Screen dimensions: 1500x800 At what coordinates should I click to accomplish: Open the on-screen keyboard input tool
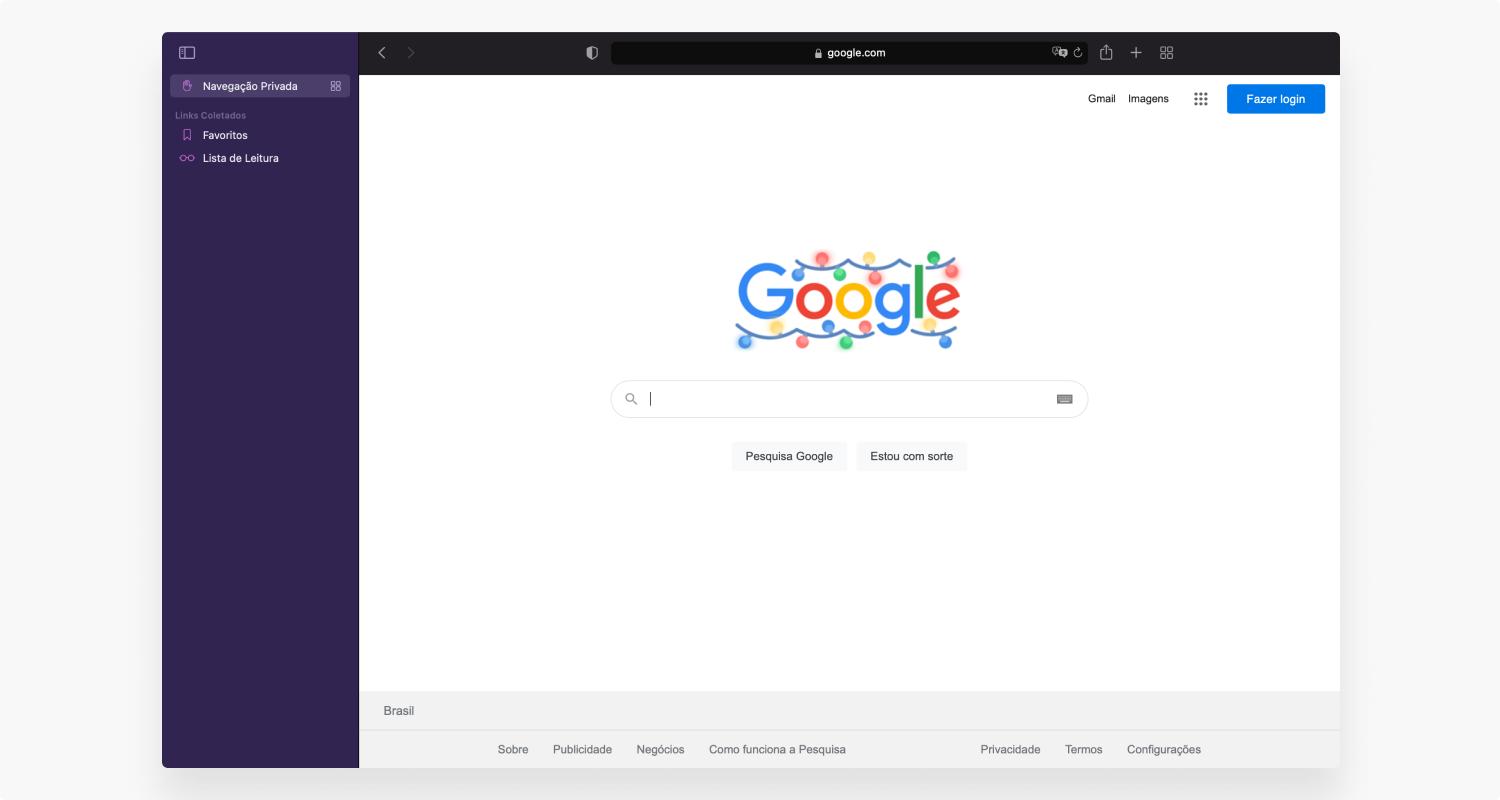coord(1064,399)
